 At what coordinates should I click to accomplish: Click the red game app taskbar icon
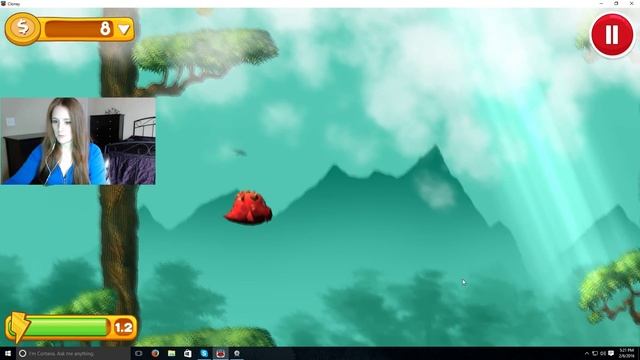click(x=220, y=353)
